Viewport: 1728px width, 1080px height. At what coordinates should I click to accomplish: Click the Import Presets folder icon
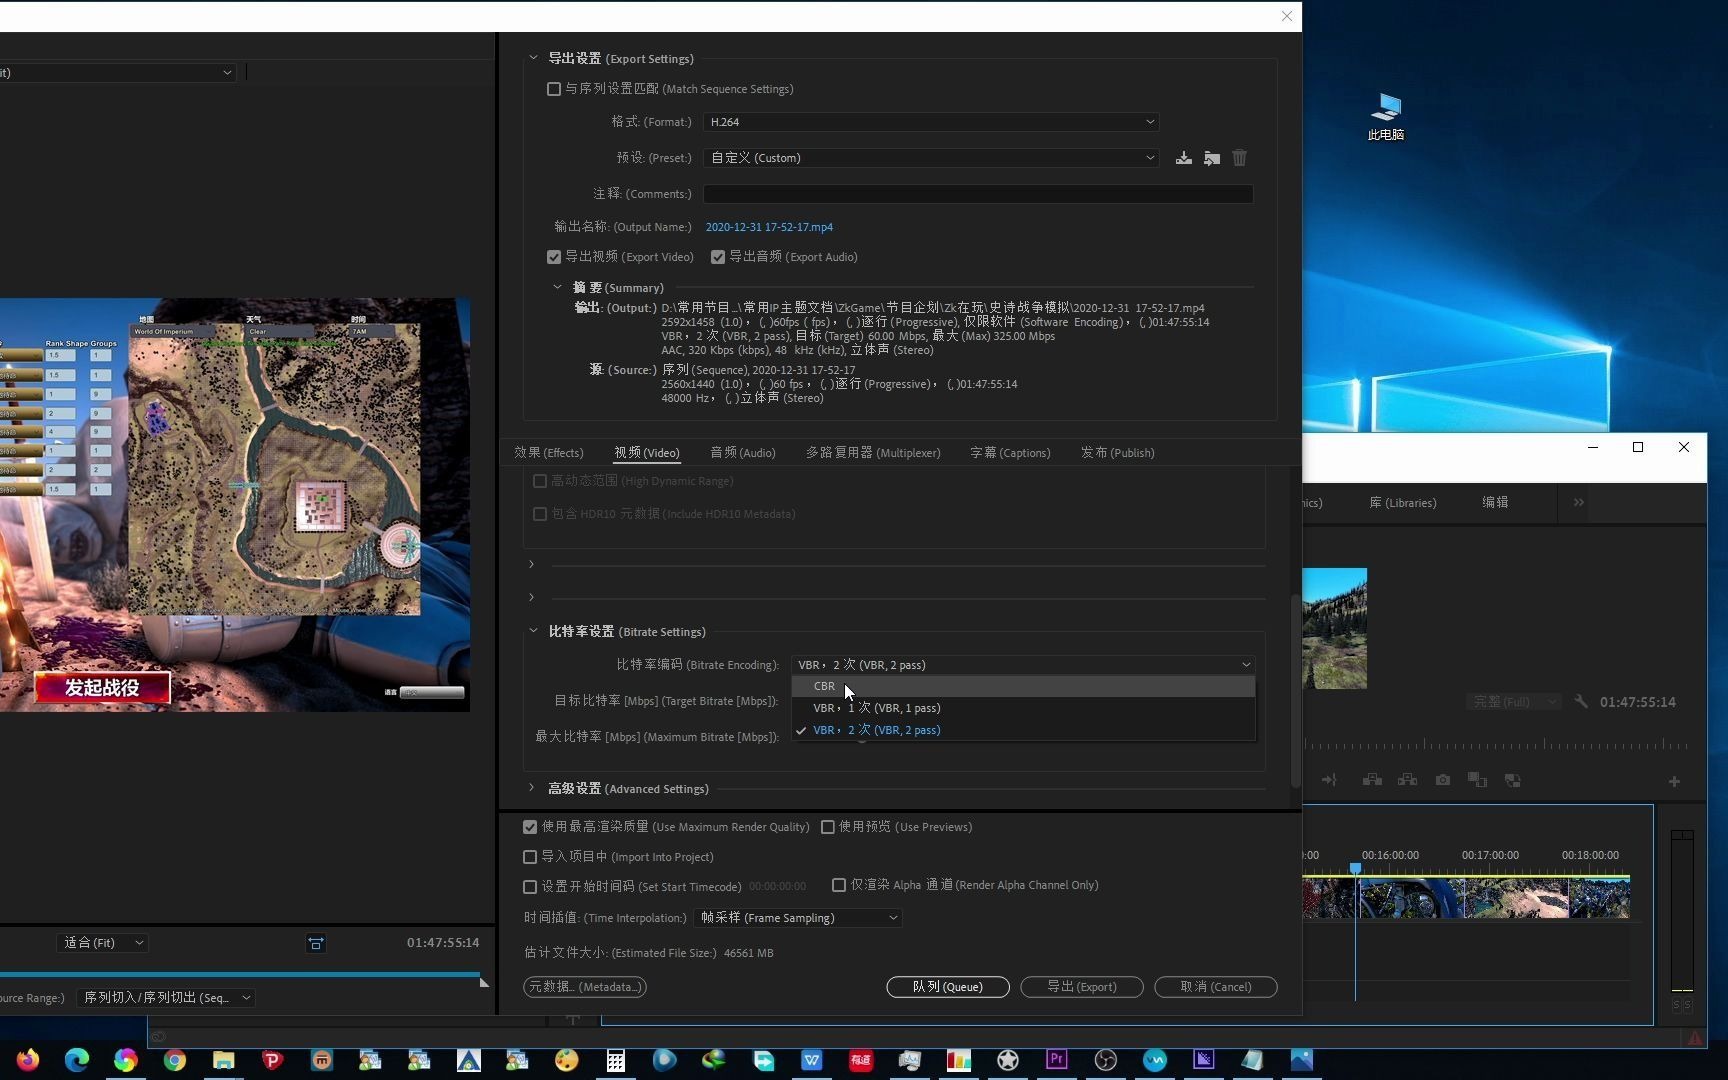point(1211,158)
